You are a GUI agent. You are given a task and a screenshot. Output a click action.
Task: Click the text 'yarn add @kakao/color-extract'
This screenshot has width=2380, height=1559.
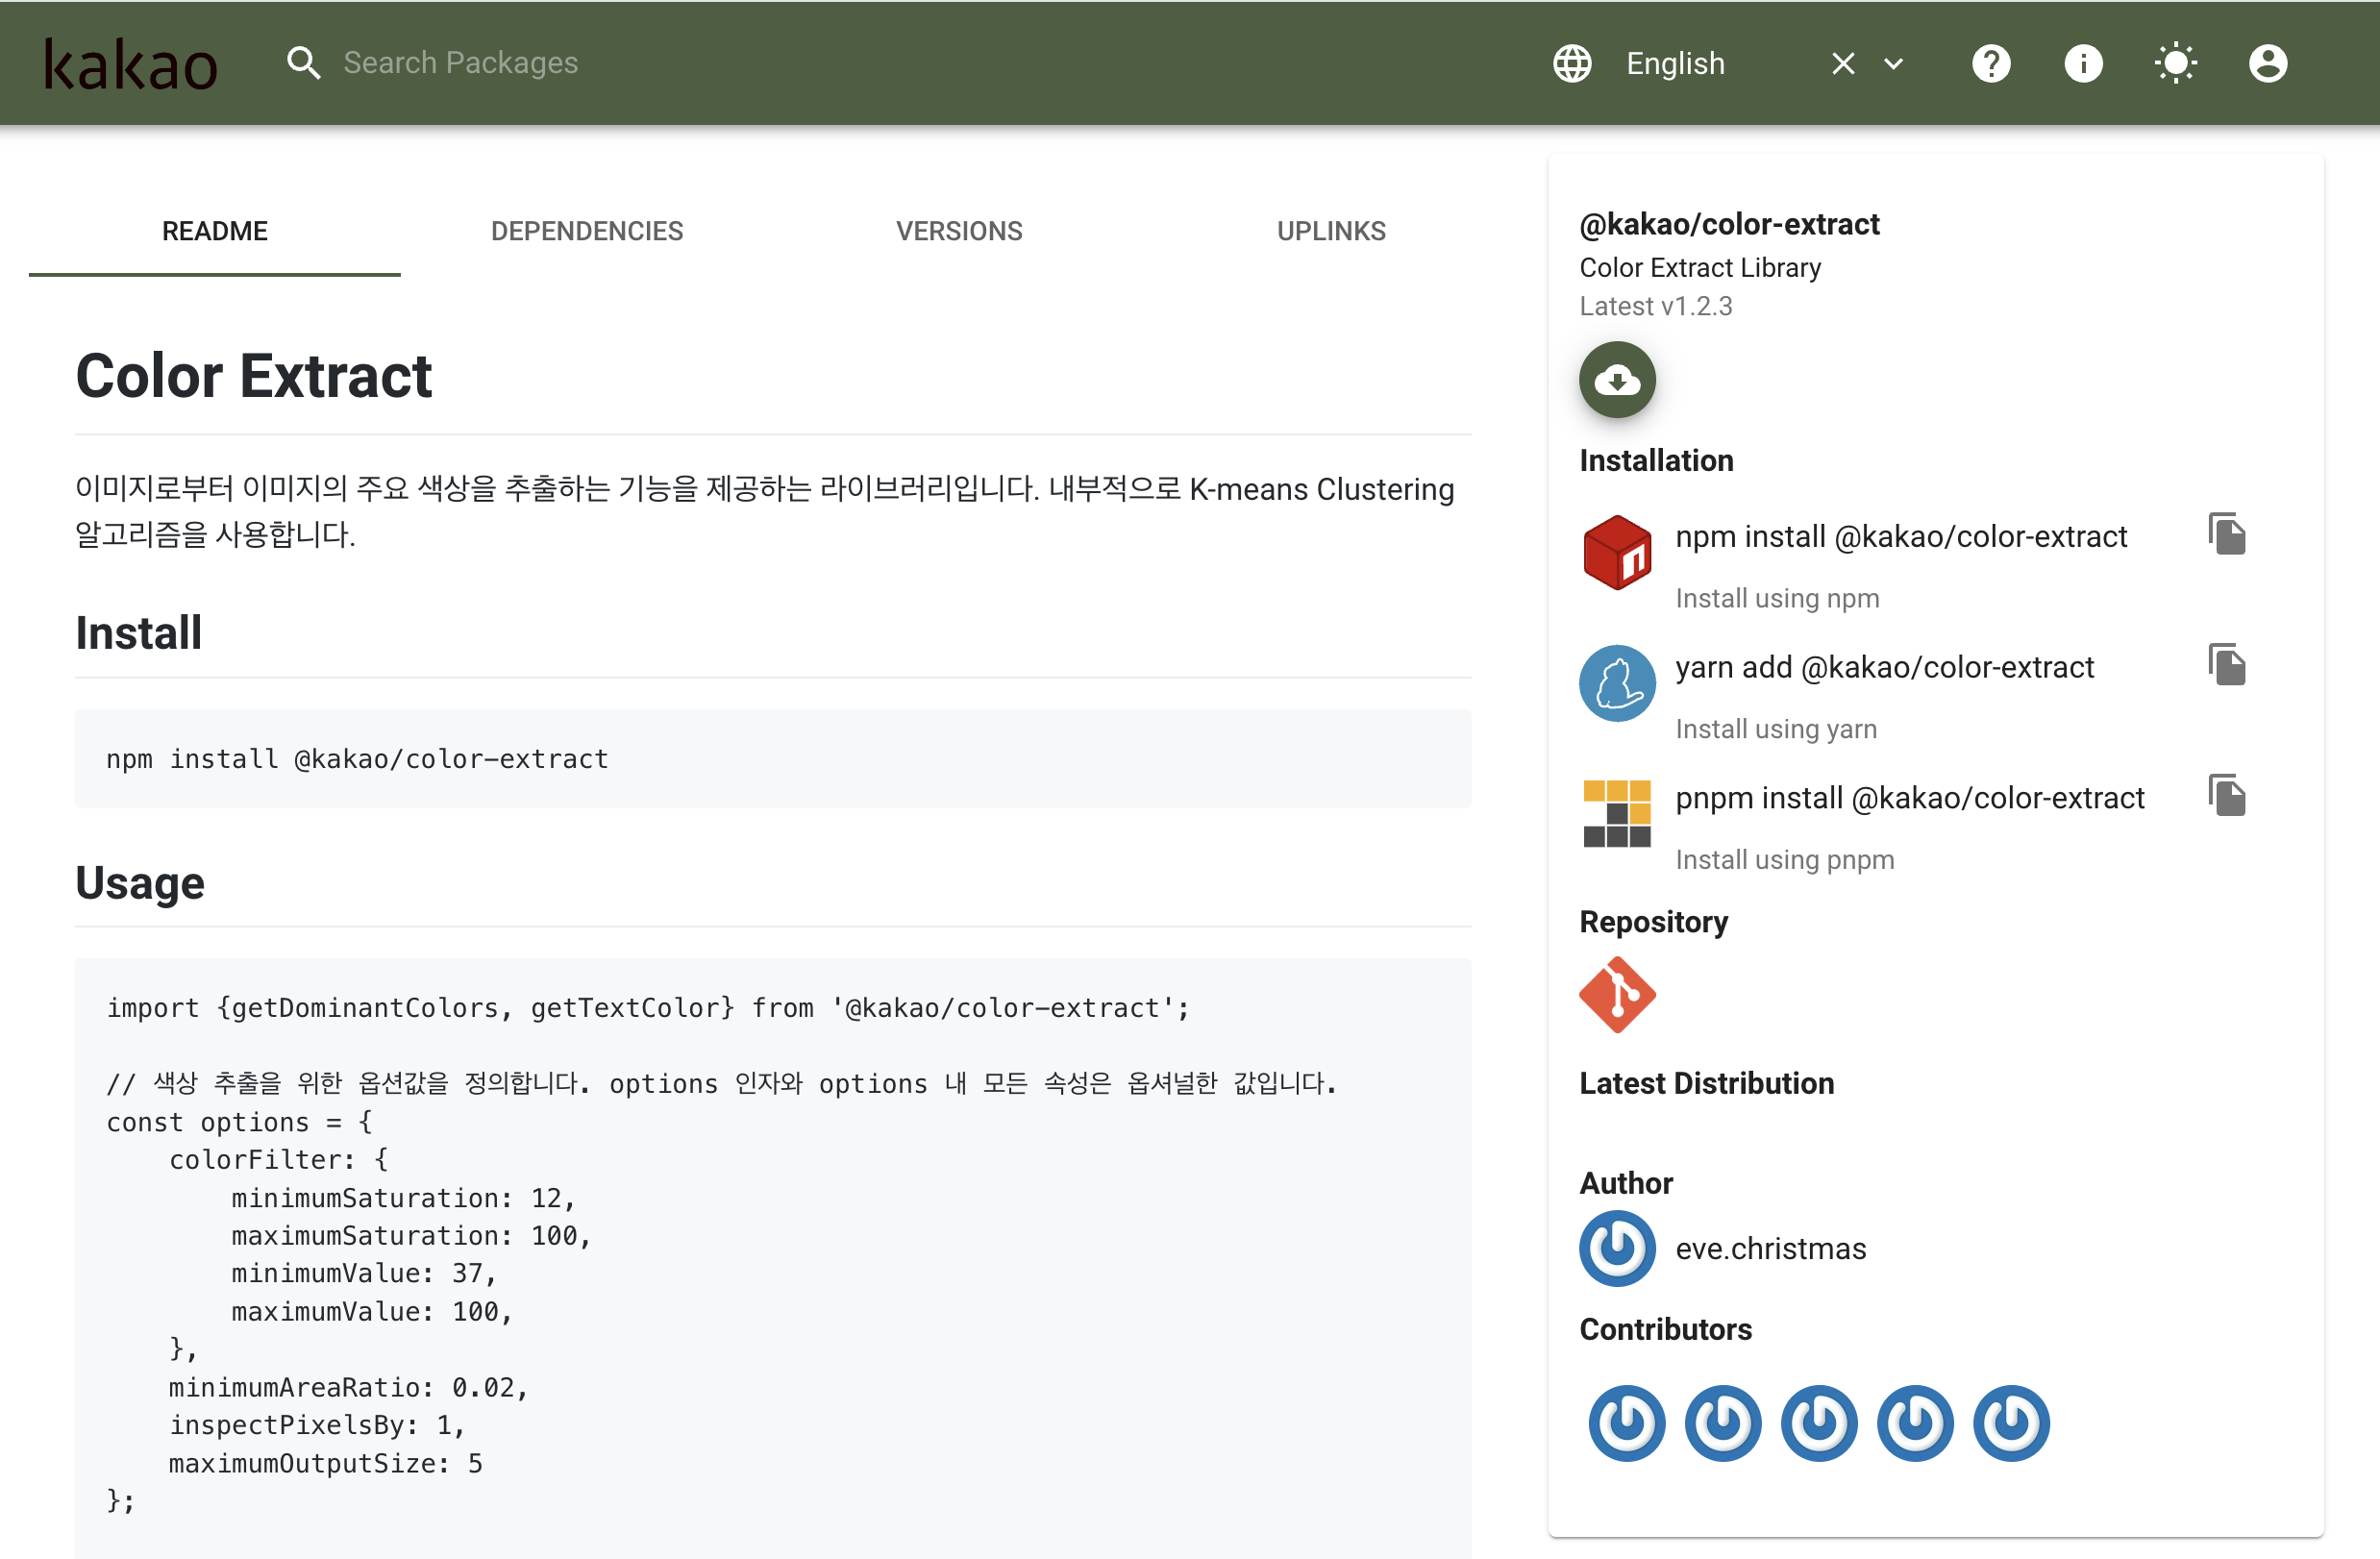[x=1884, y=667]
